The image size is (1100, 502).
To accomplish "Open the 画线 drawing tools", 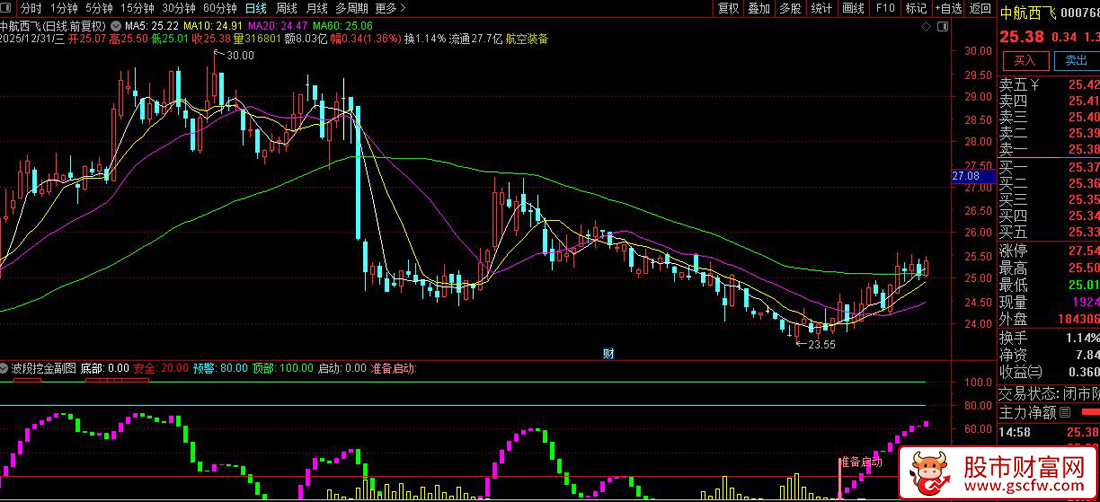I will (x=853, y=8).
